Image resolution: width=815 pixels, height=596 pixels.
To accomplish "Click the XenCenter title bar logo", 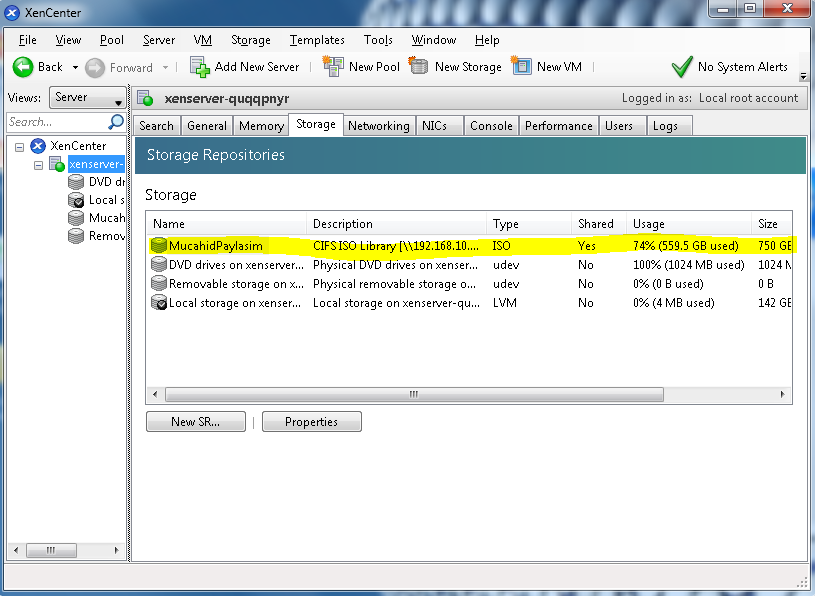I will tap(12, 12).
